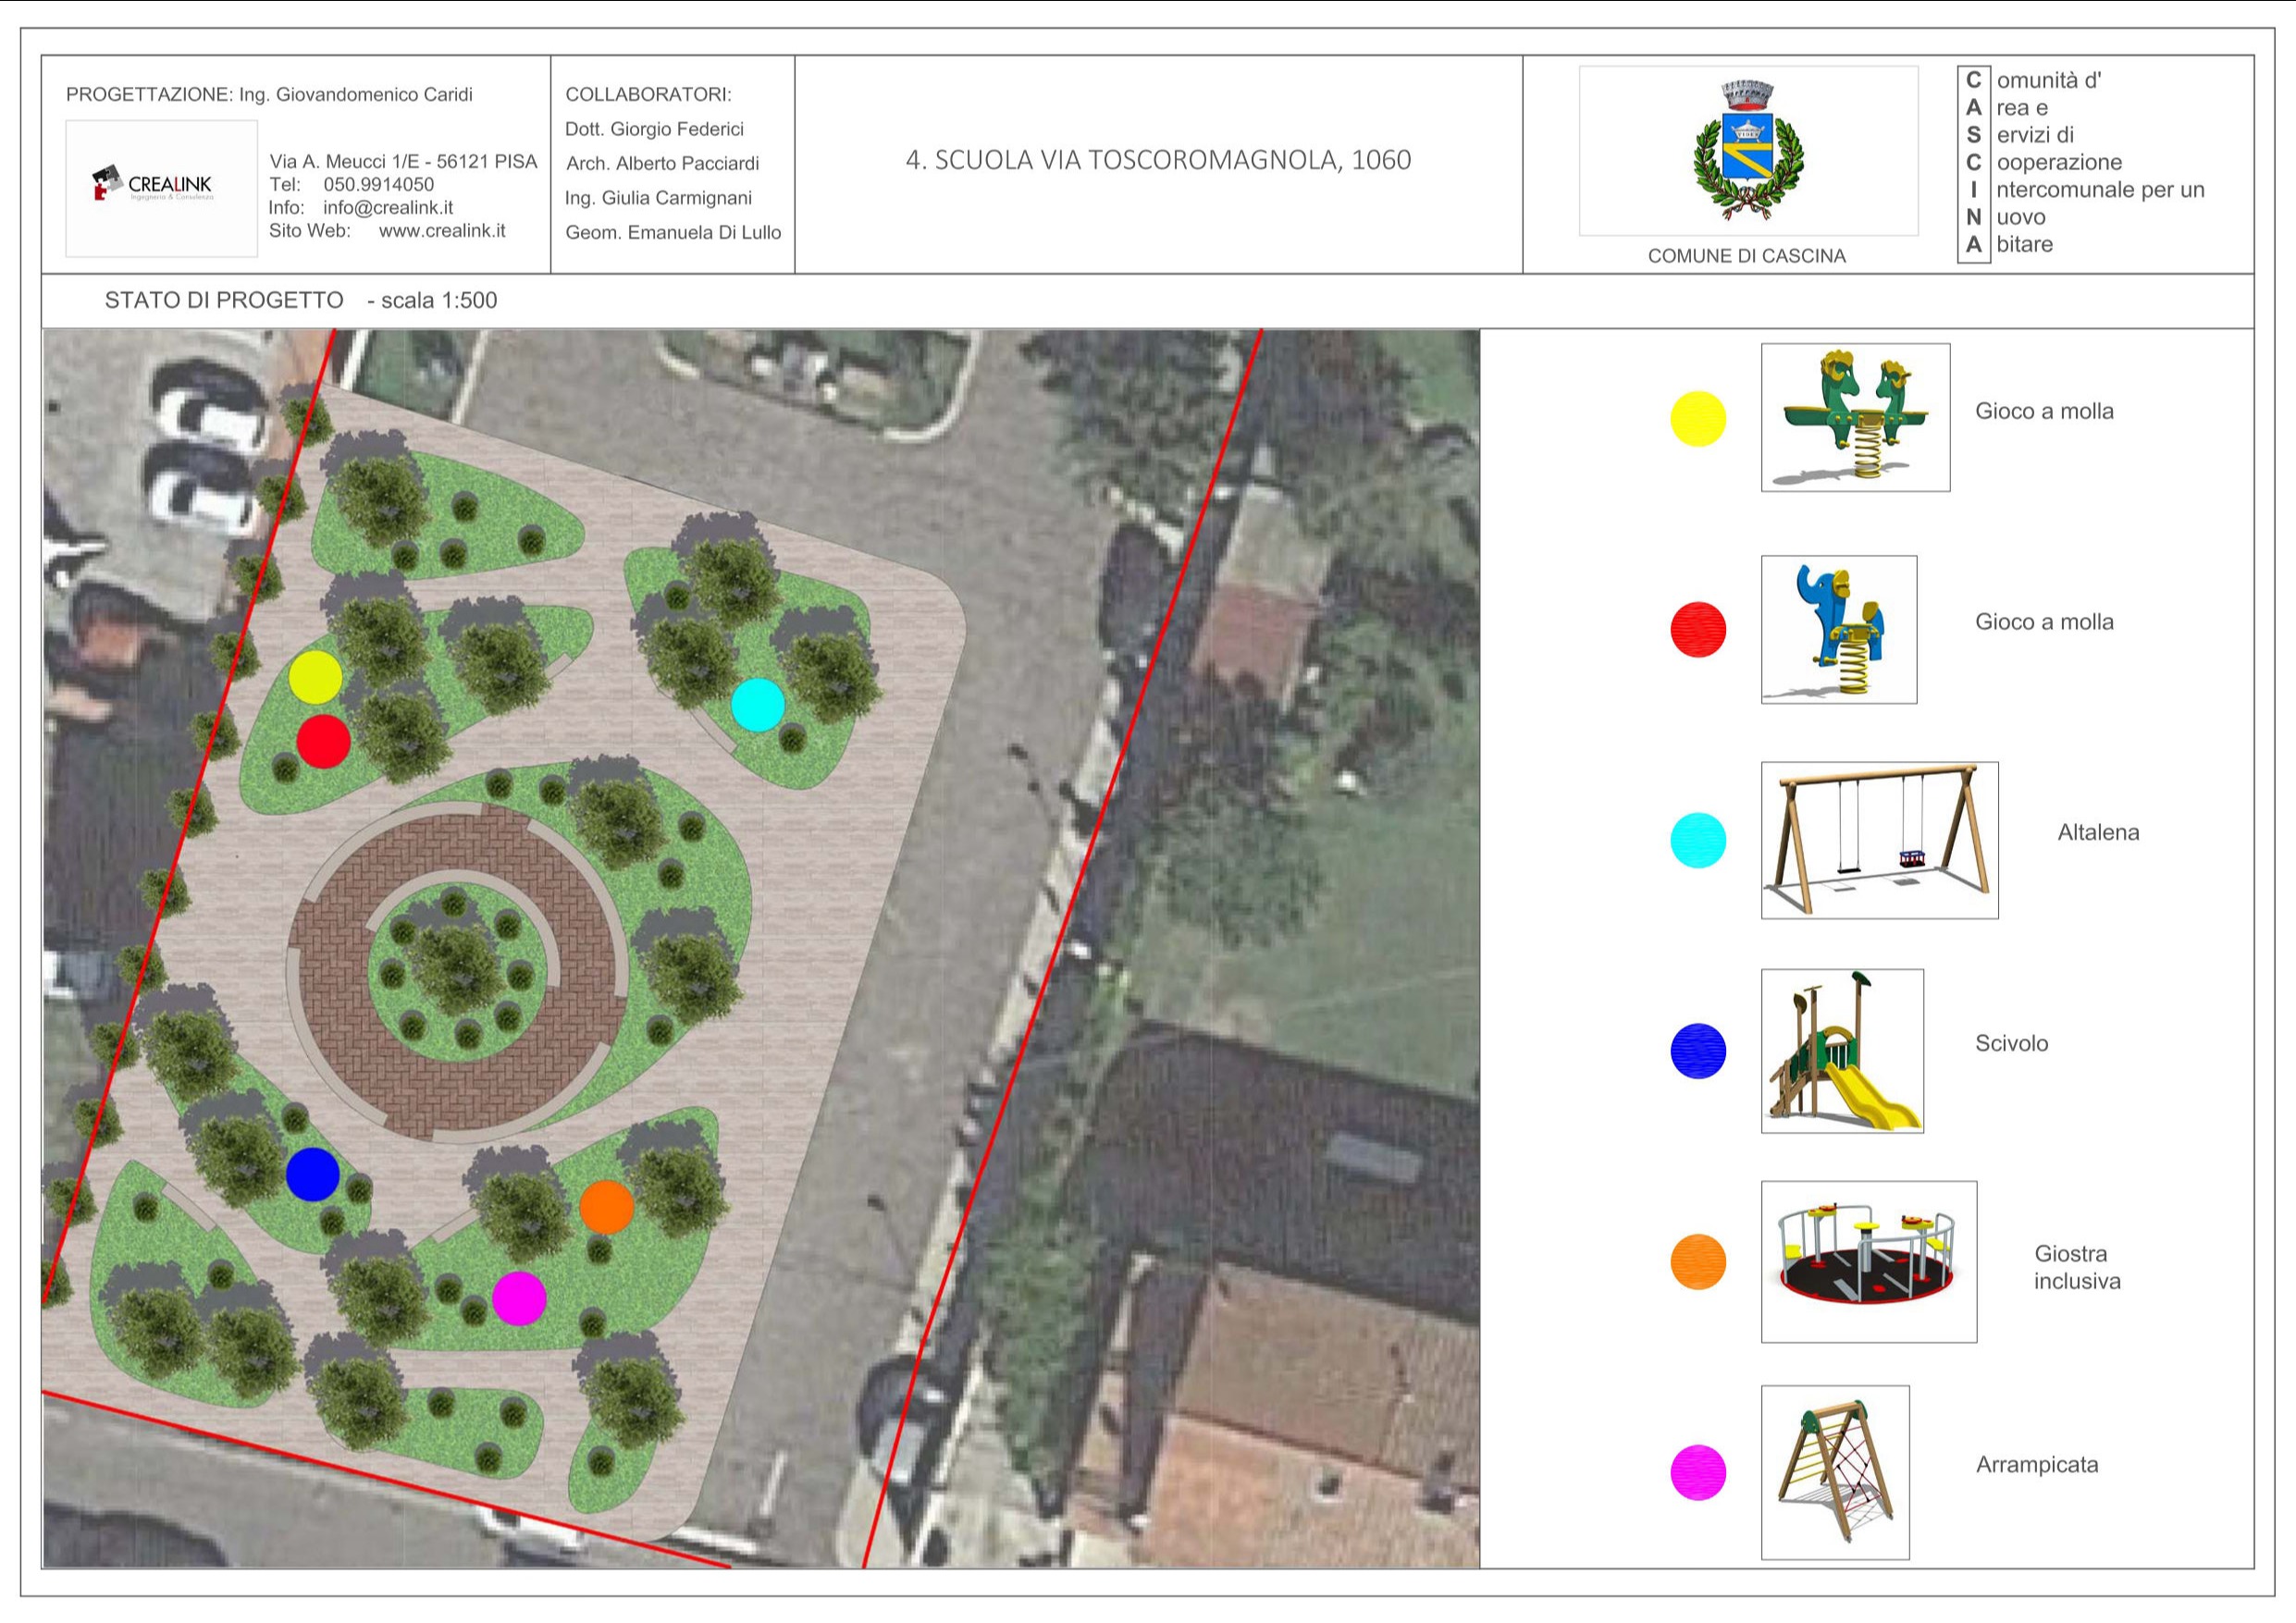
Task: Select the wooden swing set picture
Action: [1879, 840]
